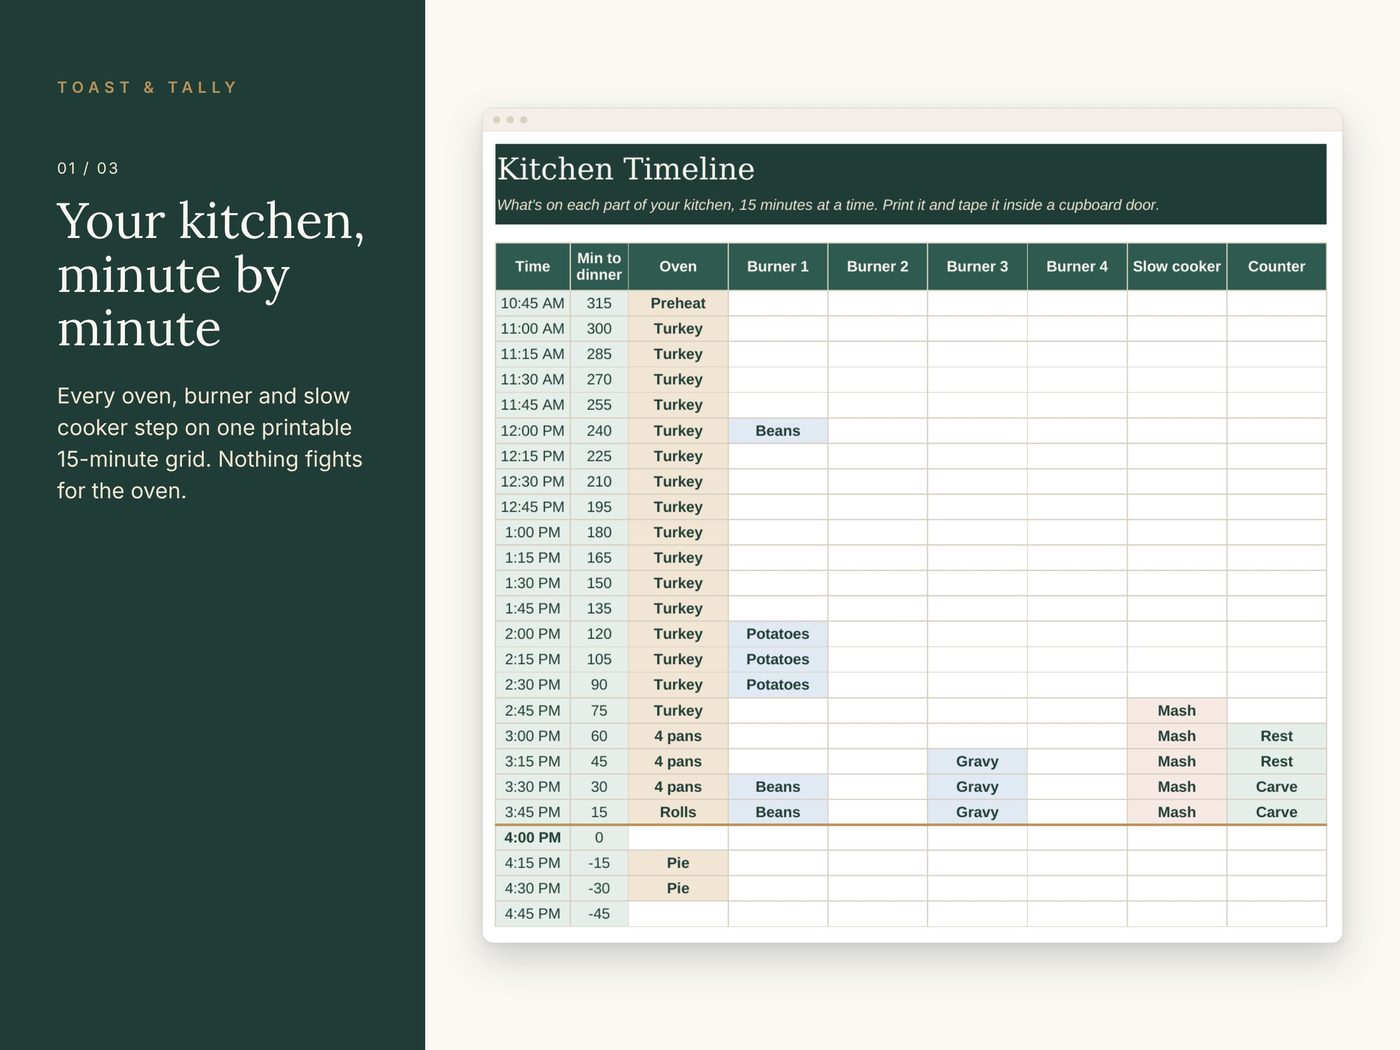The height and width of the screenshot is (1050, 1400).
Task: Click the Preheat cell at 10:45 AM
Action: 678,303
